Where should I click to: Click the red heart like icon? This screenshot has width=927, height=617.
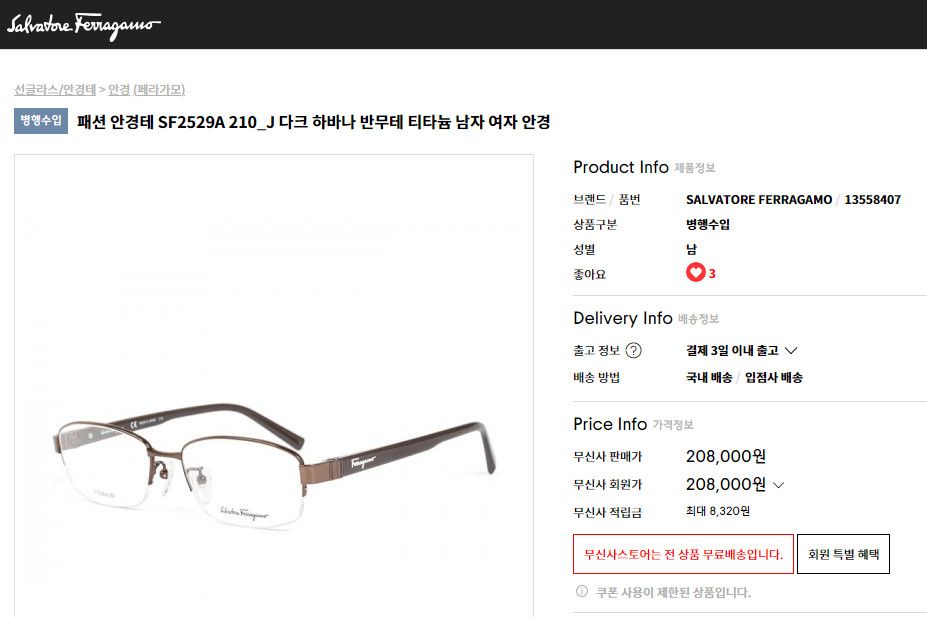[x=696, y=272]
